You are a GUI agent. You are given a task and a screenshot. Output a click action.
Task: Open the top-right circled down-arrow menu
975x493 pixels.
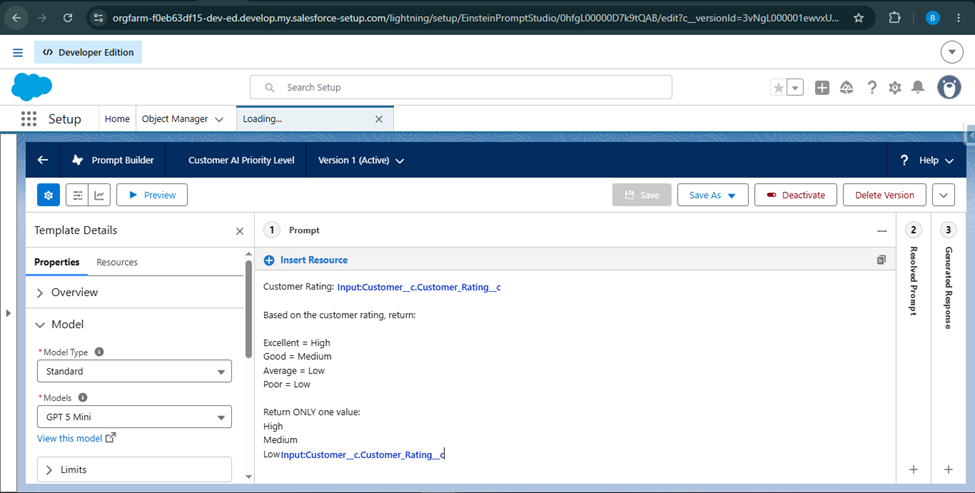click(x=951, y=53)
